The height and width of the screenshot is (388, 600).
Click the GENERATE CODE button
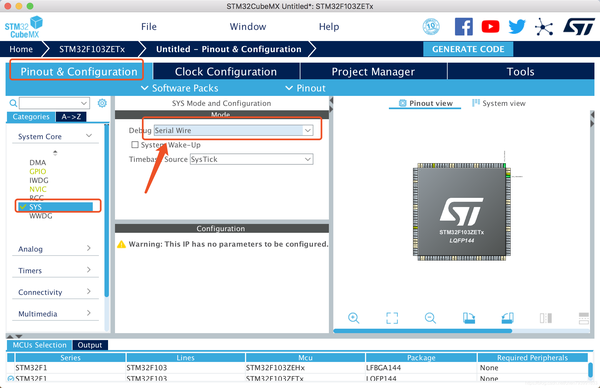[x=468, y=49]
